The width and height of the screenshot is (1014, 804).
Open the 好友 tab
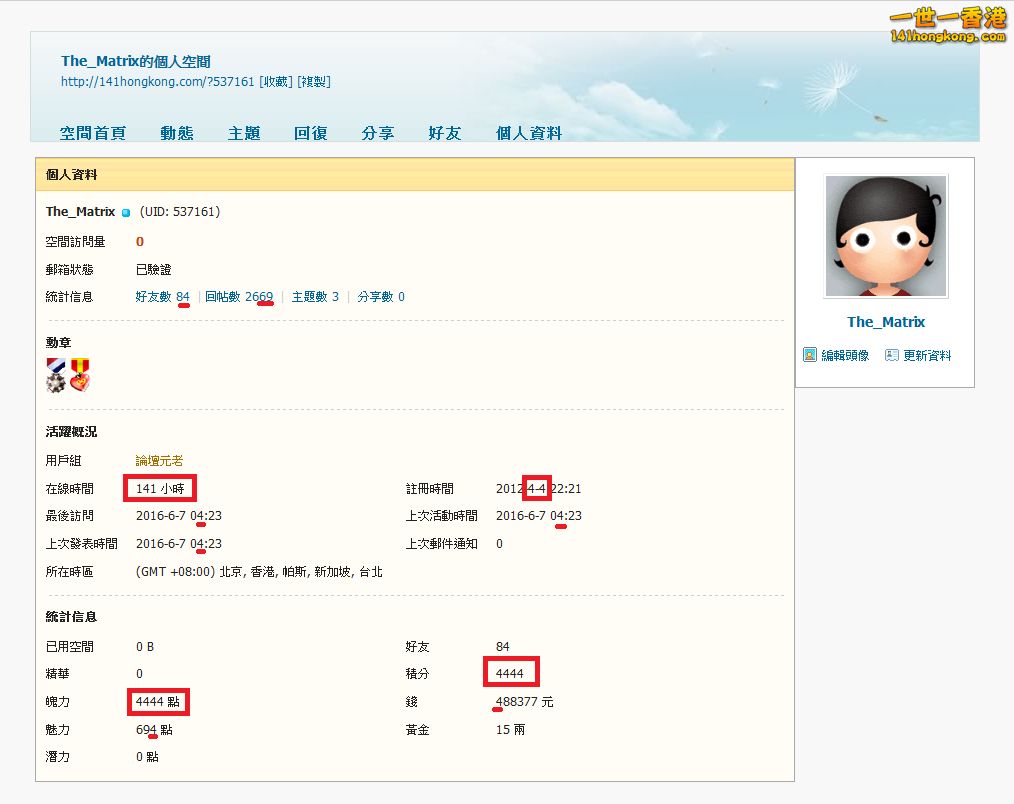point(445,133)
